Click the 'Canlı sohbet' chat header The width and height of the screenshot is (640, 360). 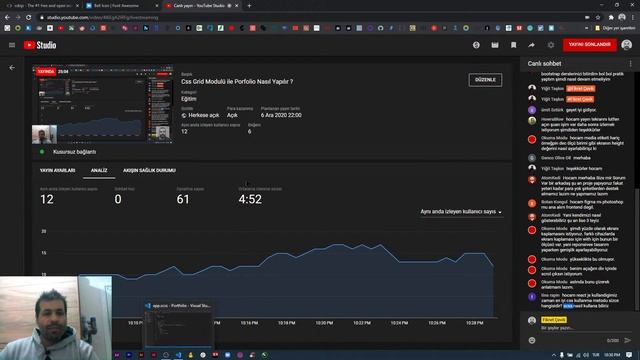544,64
